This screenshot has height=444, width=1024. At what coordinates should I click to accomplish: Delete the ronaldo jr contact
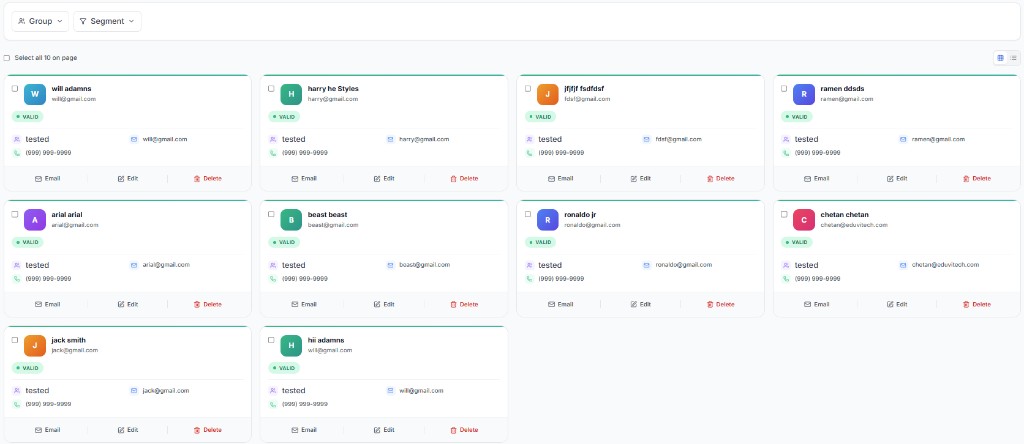tap(720, 304)
